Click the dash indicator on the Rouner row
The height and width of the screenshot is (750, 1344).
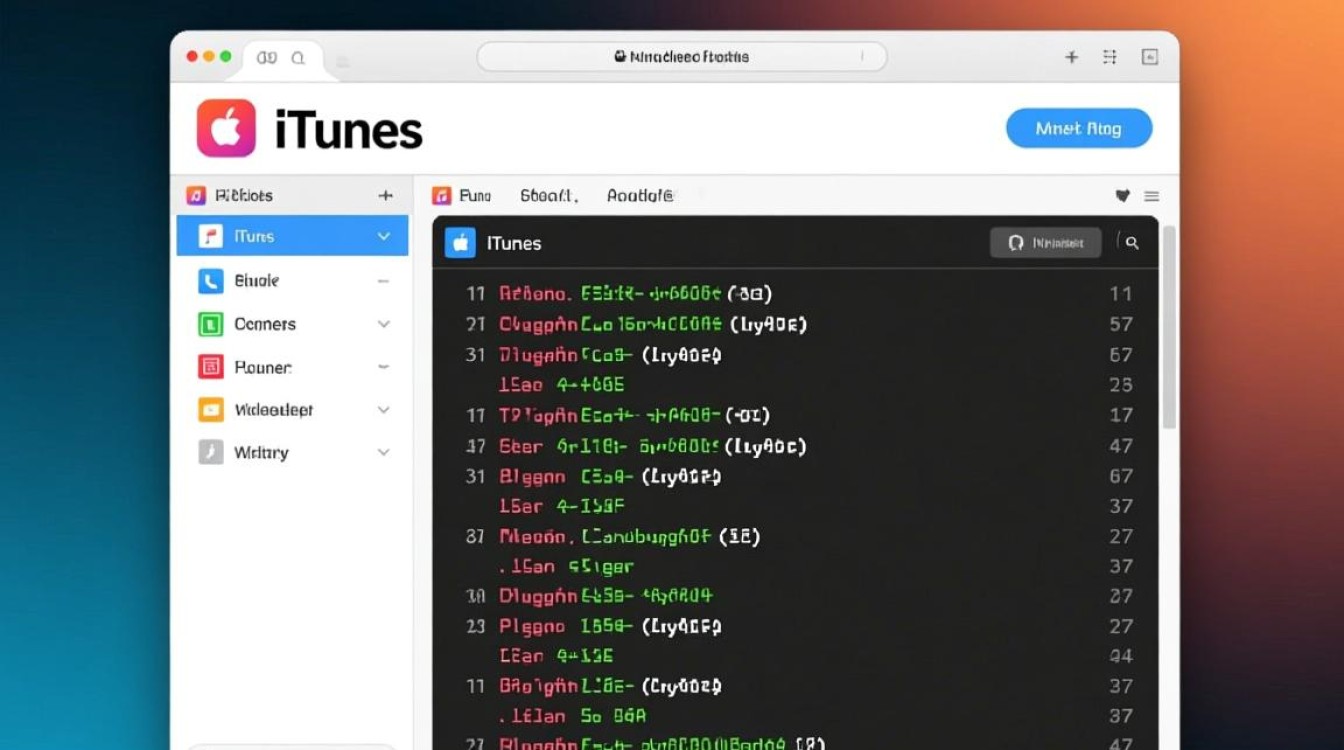coord(383,367)
